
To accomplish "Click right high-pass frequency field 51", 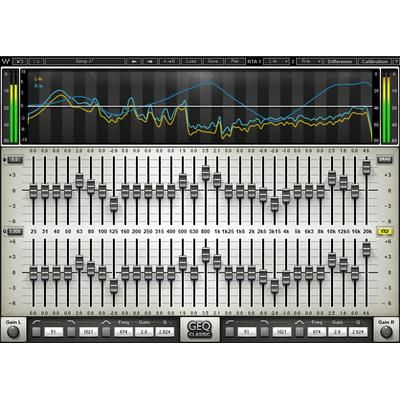I will pyautogui.click(x=247, y=332).
